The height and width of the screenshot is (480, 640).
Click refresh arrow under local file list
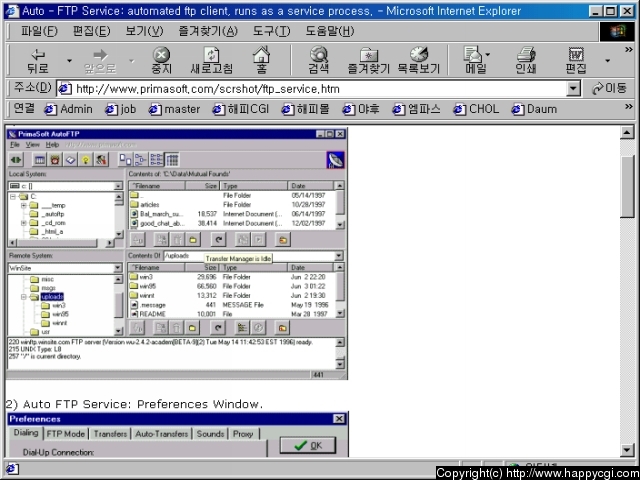pyautogui.click(x=218, y=240)
